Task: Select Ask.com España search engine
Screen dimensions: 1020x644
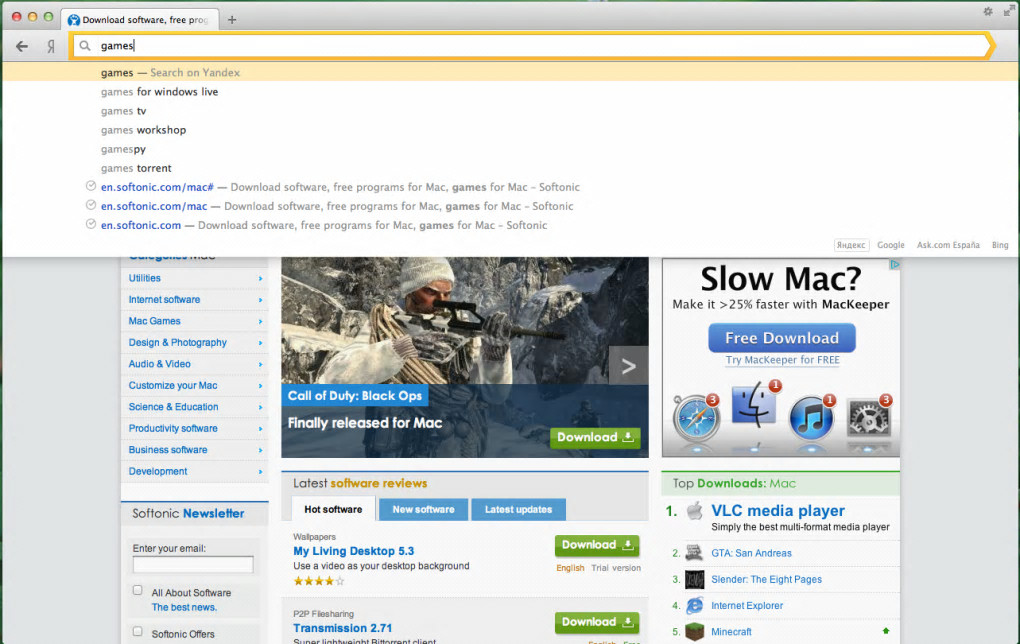Action: coord(948,245)
